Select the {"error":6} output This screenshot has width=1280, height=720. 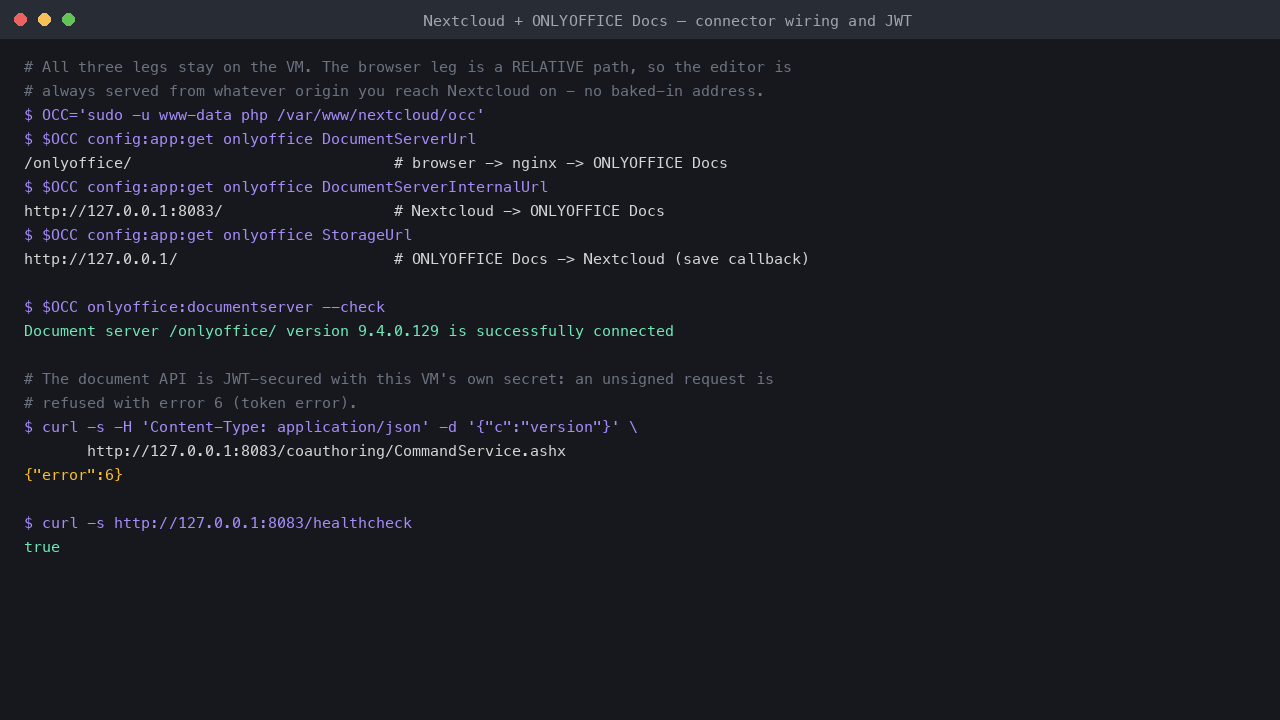(x=73, y=475)
